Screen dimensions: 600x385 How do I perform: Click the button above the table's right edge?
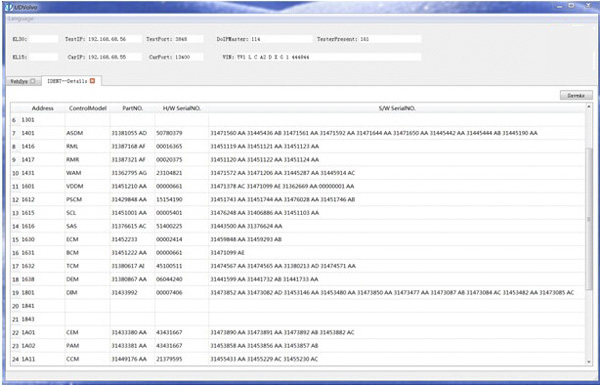[x=576, y=95]
